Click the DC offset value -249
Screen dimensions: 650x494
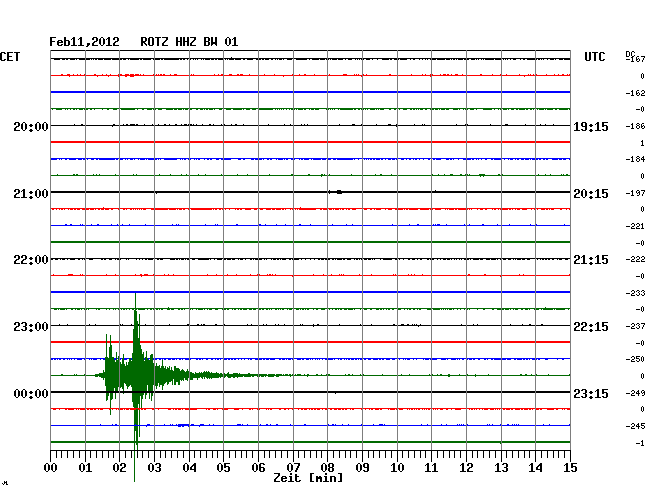pos(635,393)
